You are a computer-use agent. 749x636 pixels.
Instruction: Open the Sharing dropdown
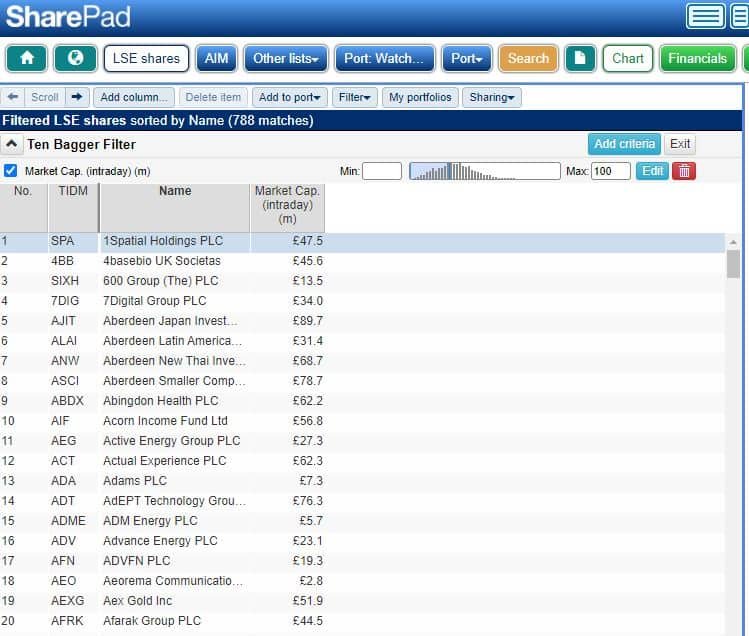[492, 97]
